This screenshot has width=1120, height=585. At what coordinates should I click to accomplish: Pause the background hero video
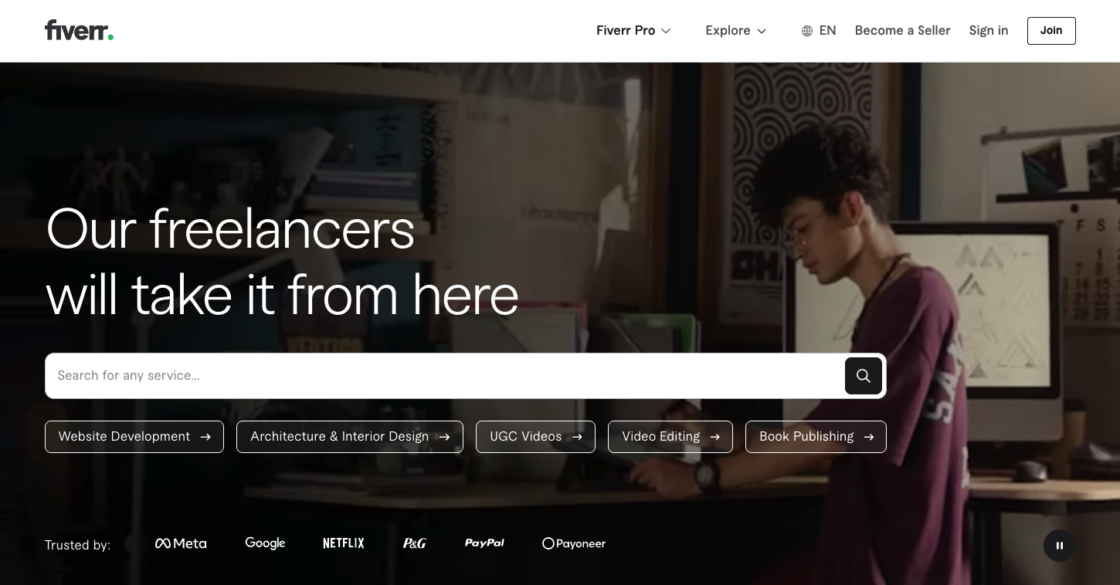(x=1059, y=545)
